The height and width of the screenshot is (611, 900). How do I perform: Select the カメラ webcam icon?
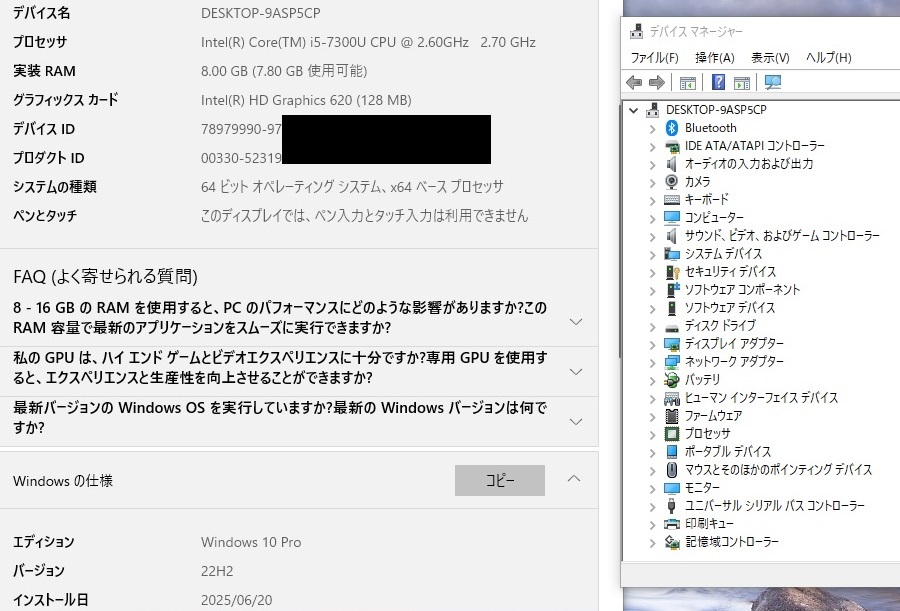(x=672, y=181)
